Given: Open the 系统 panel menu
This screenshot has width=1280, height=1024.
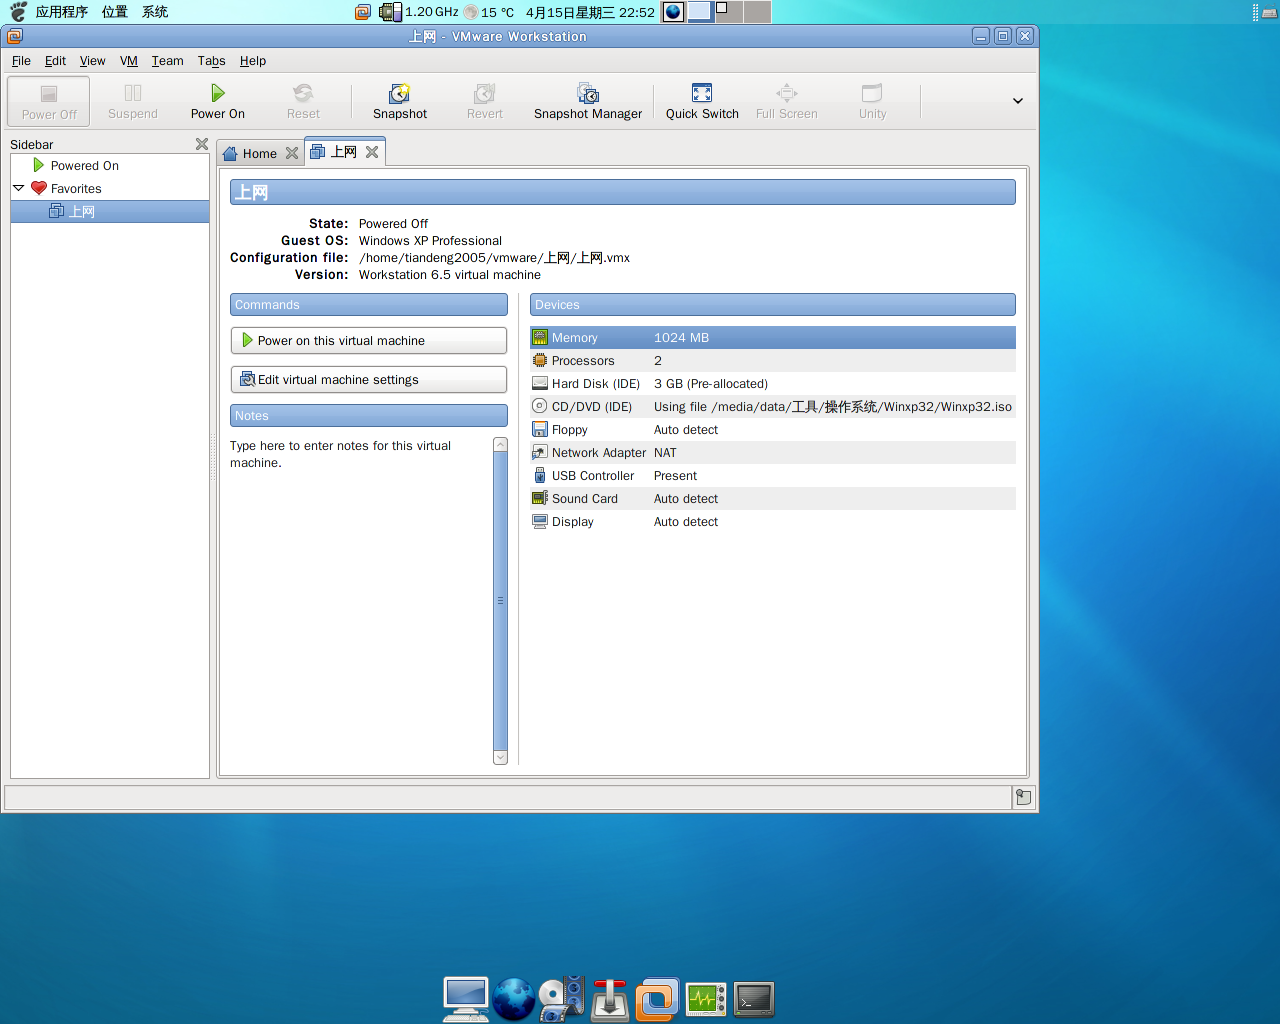Looking at the screenshot, I should point(154,12).
